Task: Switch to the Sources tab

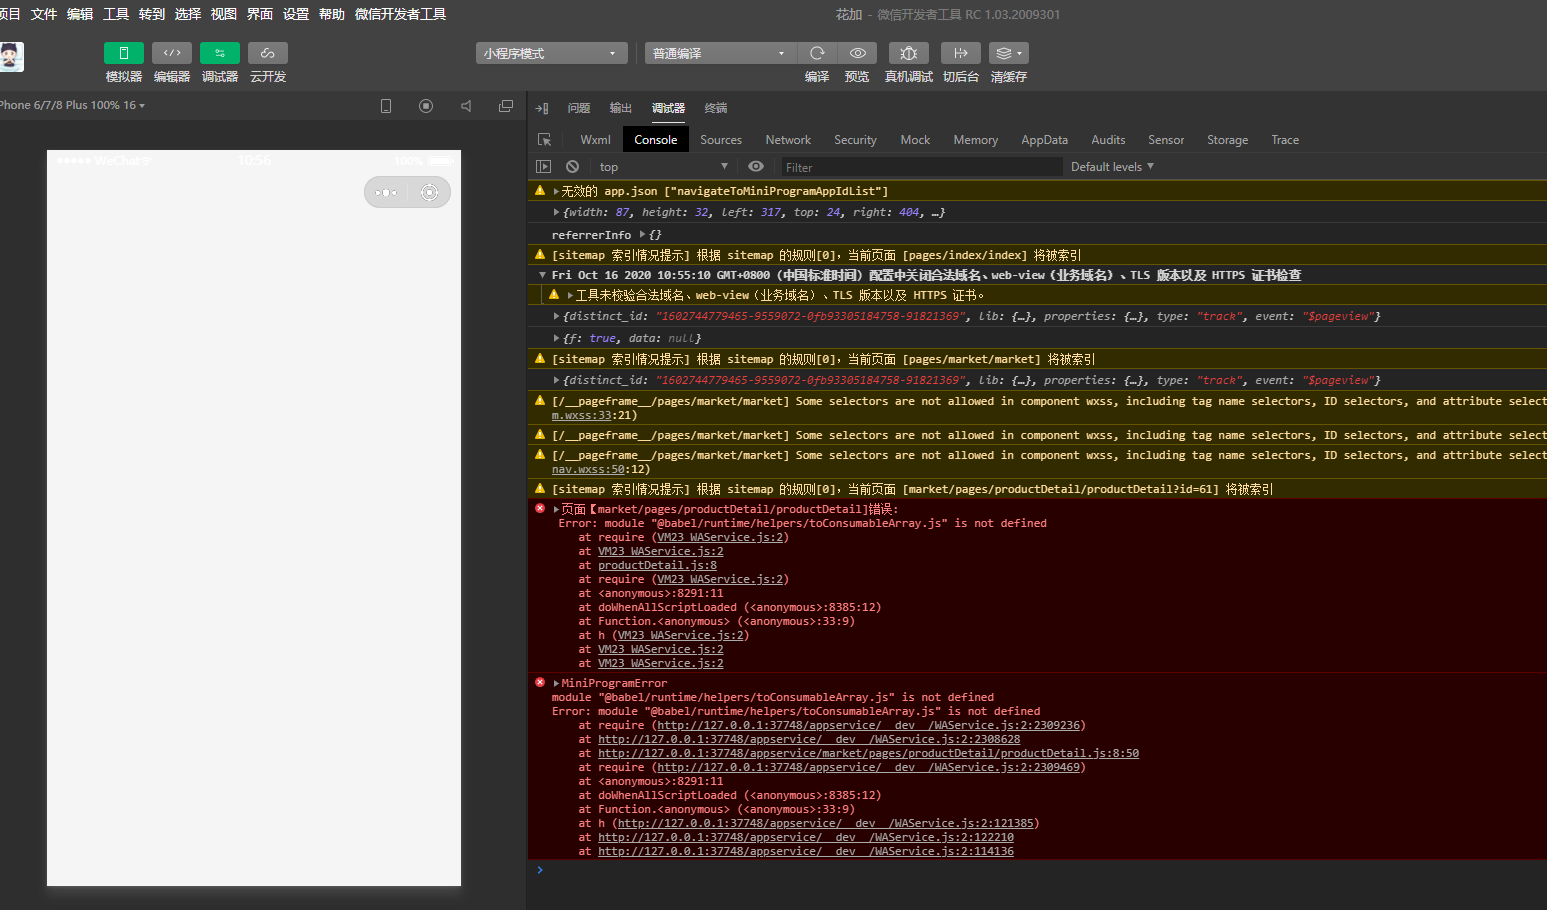Action: (721, 140)
